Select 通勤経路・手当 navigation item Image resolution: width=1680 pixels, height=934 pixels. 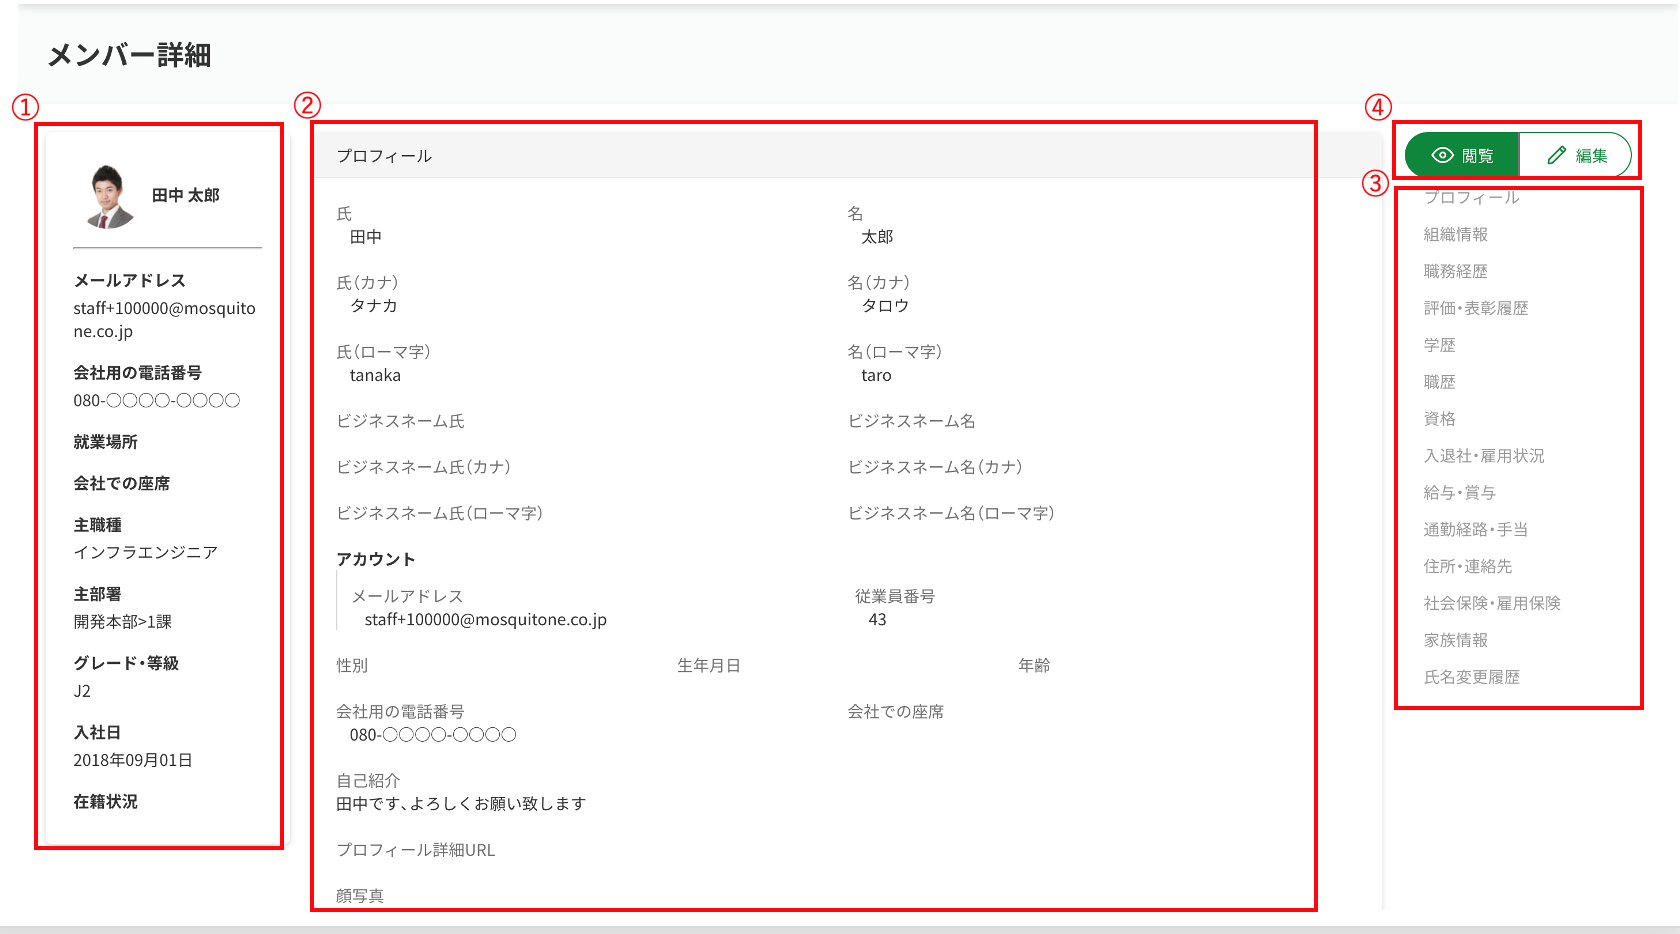tap(1475, 530)
